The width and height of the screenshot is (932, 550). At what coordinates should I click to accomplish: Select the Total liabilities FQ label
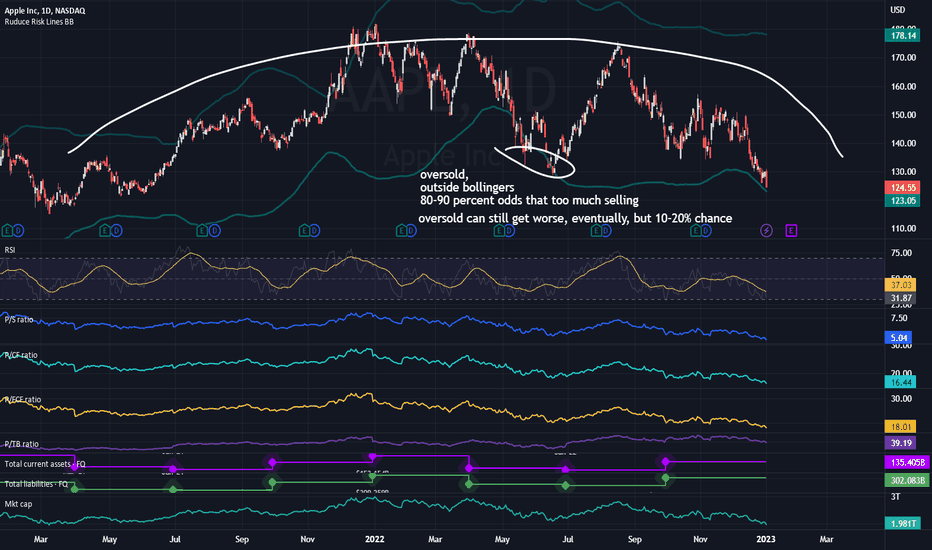[36, 484]
